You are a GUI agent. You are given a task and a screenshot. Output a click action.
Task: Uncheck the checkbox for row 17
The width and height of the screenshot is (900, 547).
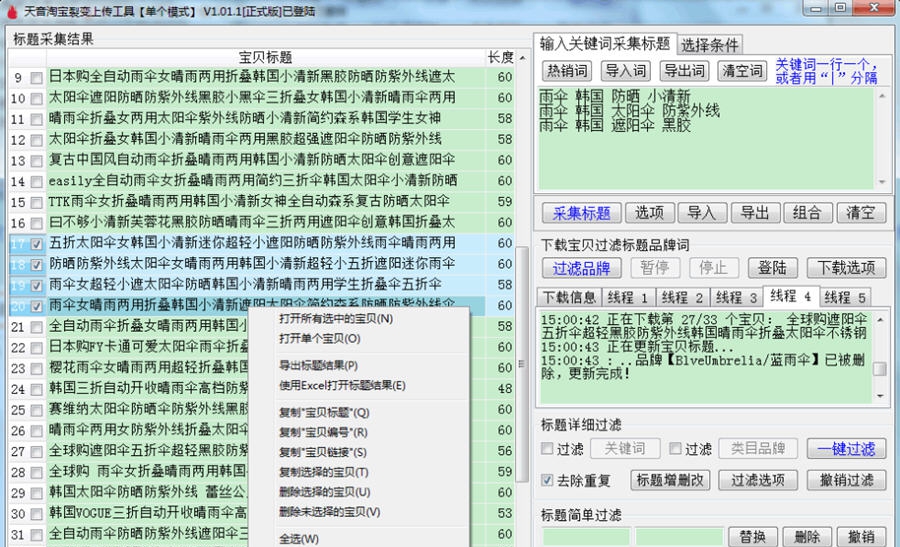click(x=37, y=244)
